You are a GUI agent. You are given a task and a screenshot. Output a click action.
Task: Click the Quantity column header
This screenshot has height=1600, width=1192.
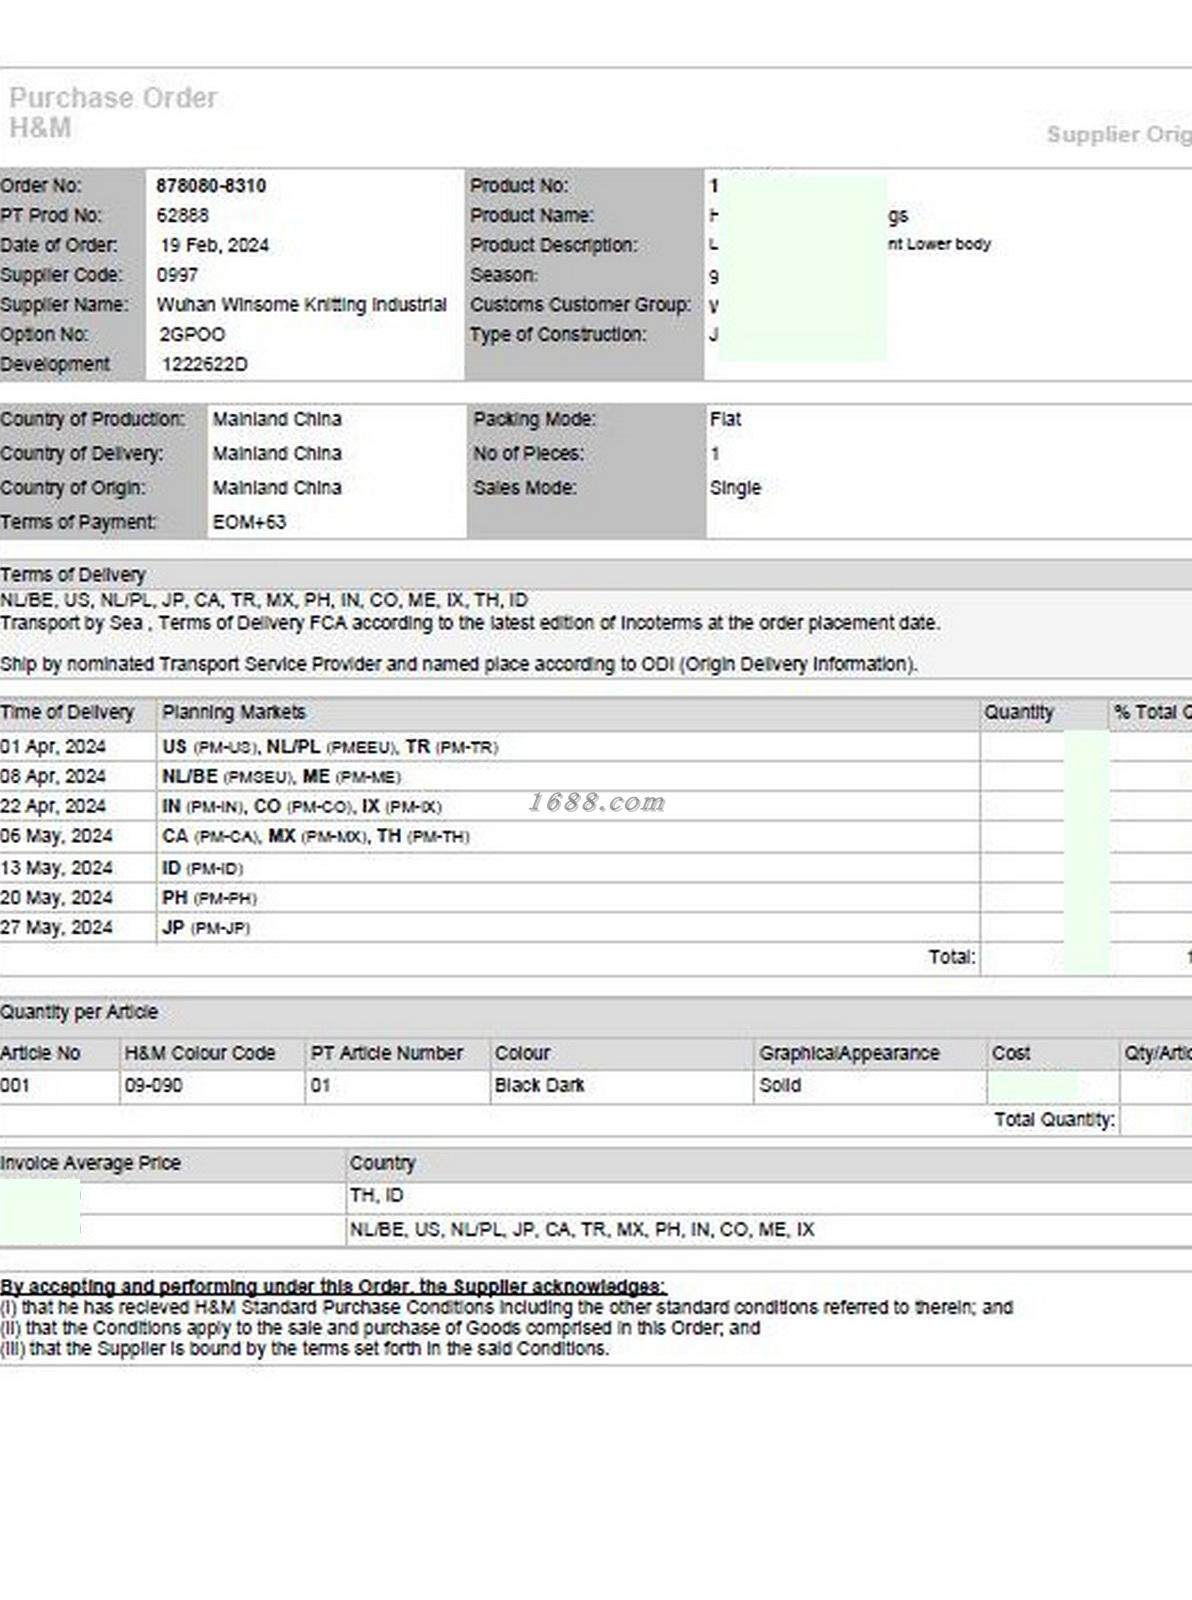[1019, 712]
